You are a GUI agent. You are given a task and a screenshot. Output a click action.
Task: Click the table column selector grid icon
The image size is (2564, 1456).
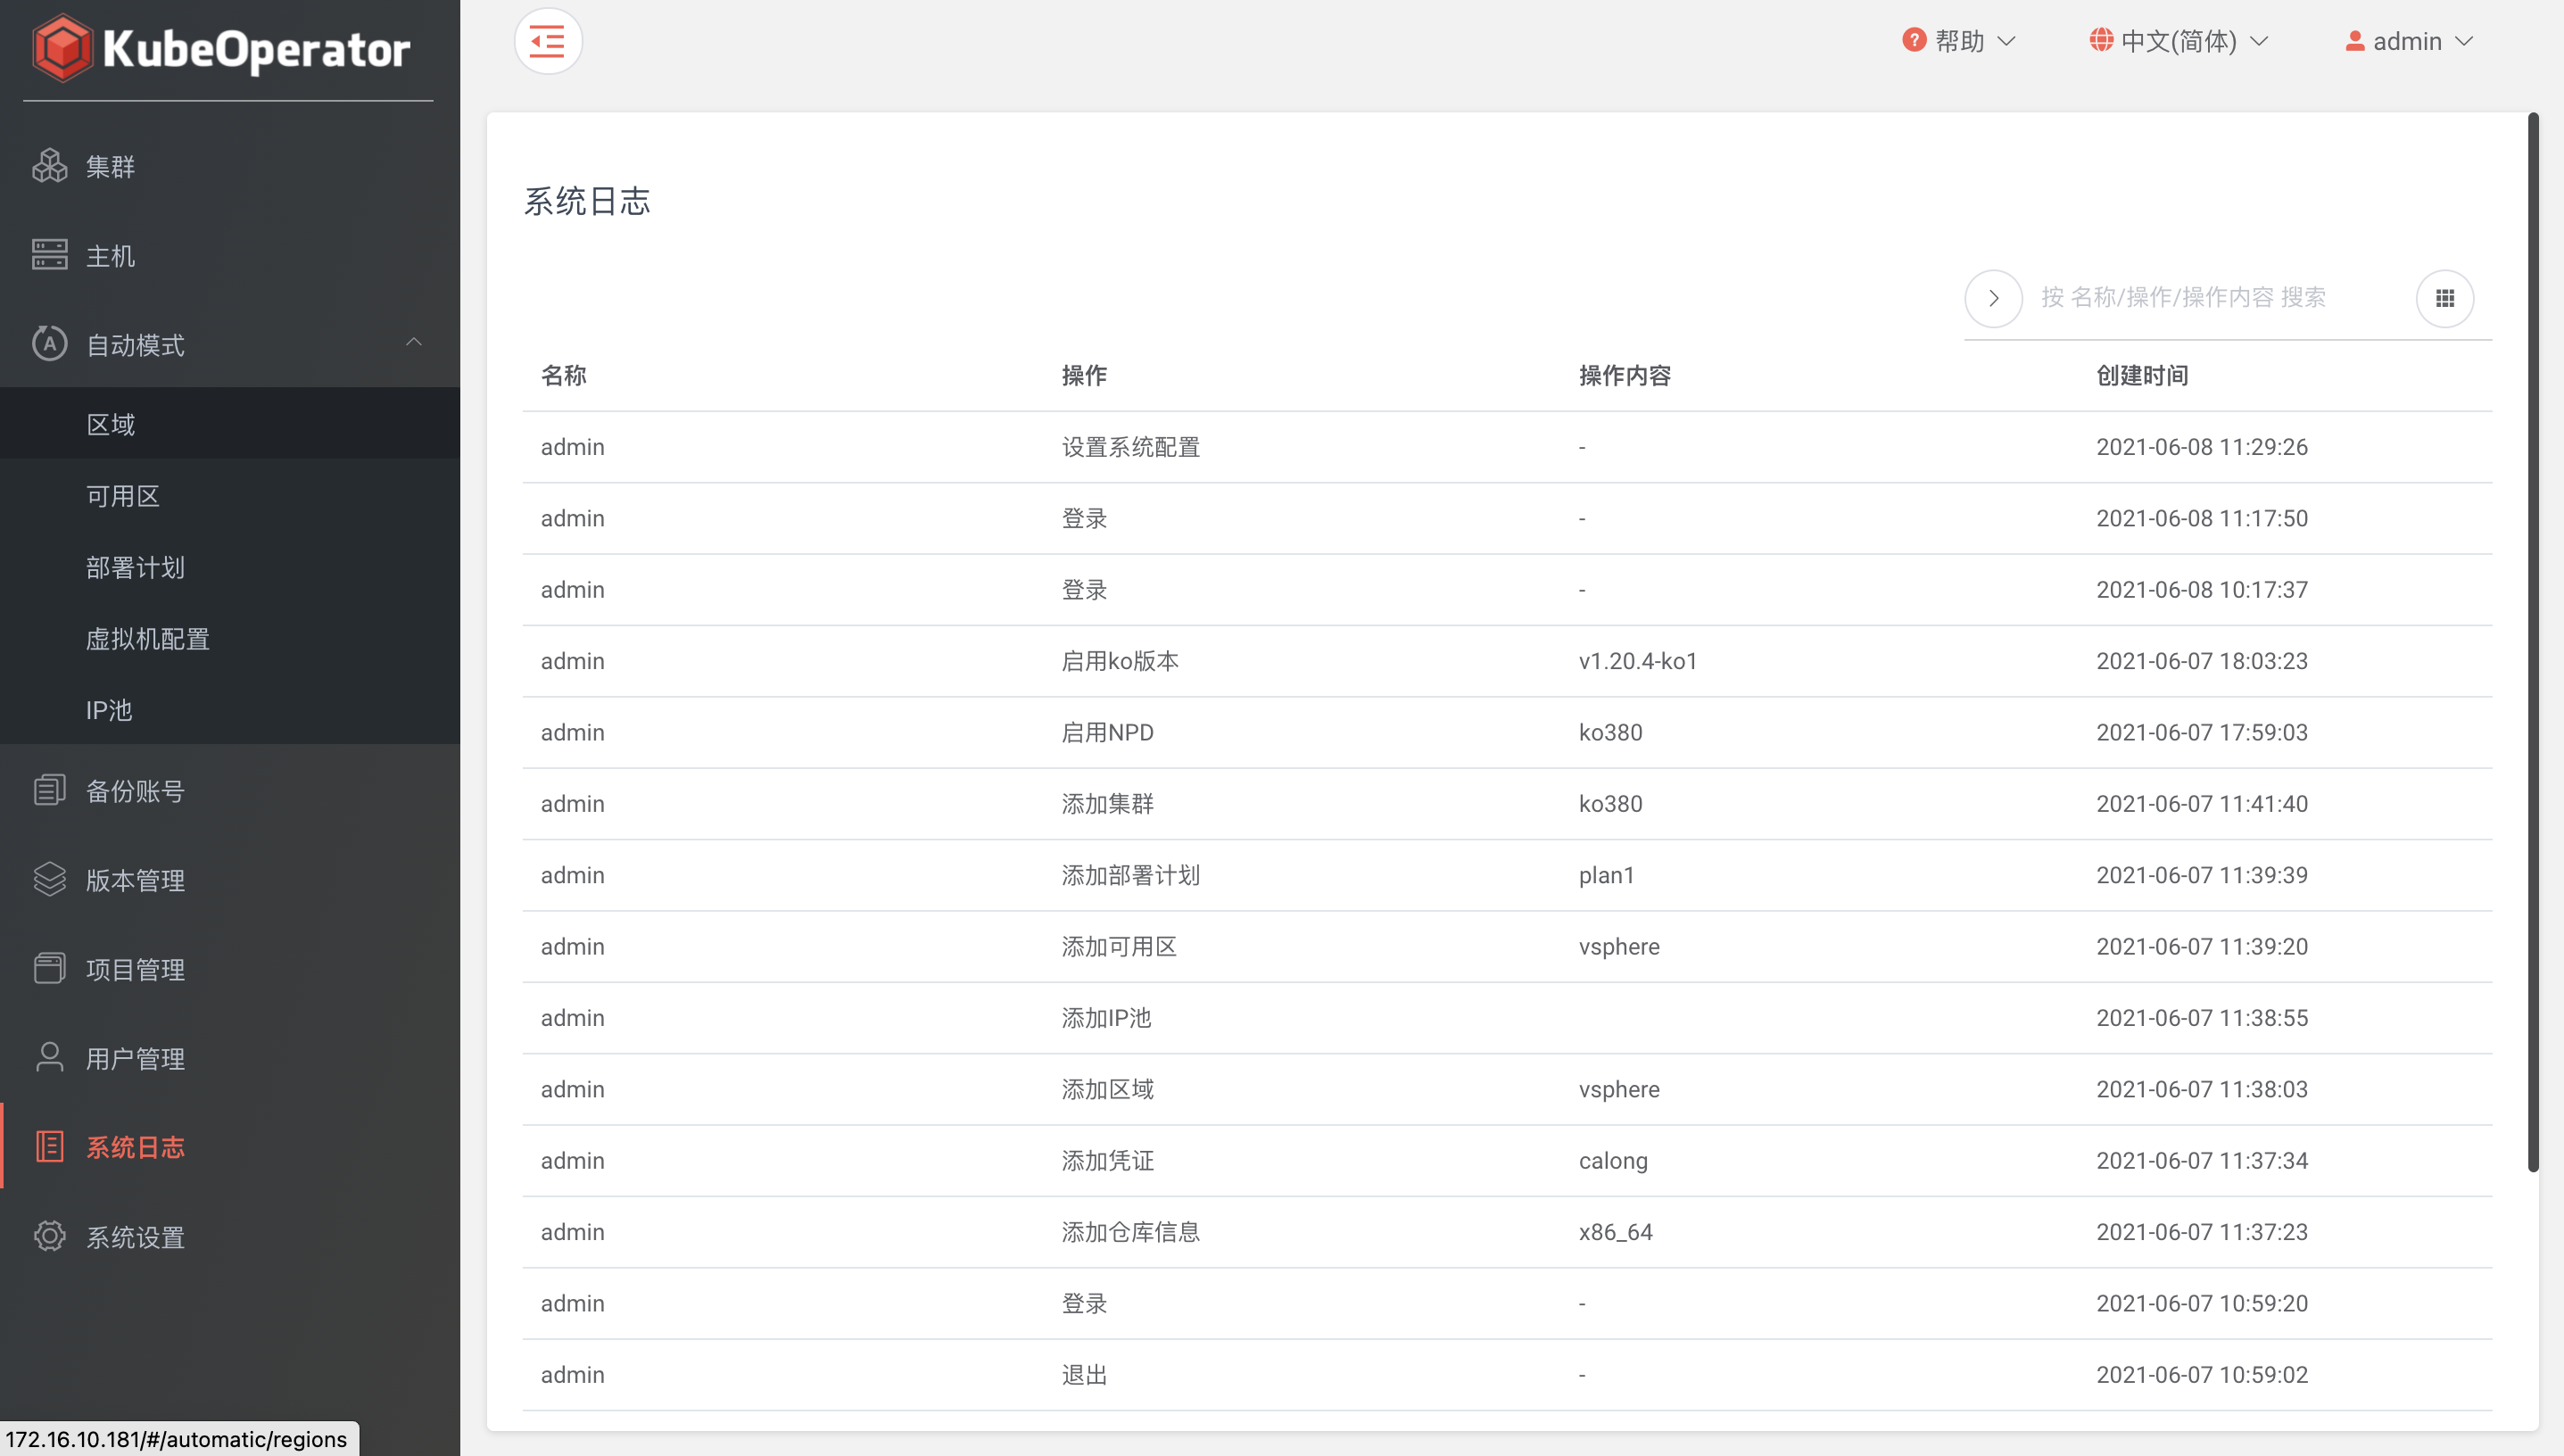click(x=2444, y=298)
